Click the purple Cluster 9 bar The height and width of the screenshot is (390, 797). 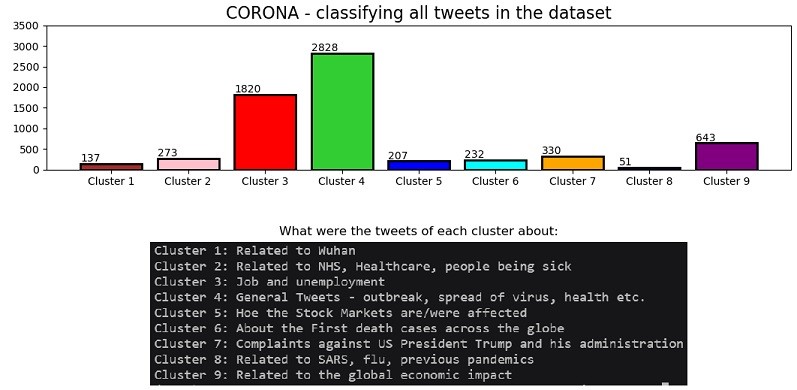click(726, 156)
